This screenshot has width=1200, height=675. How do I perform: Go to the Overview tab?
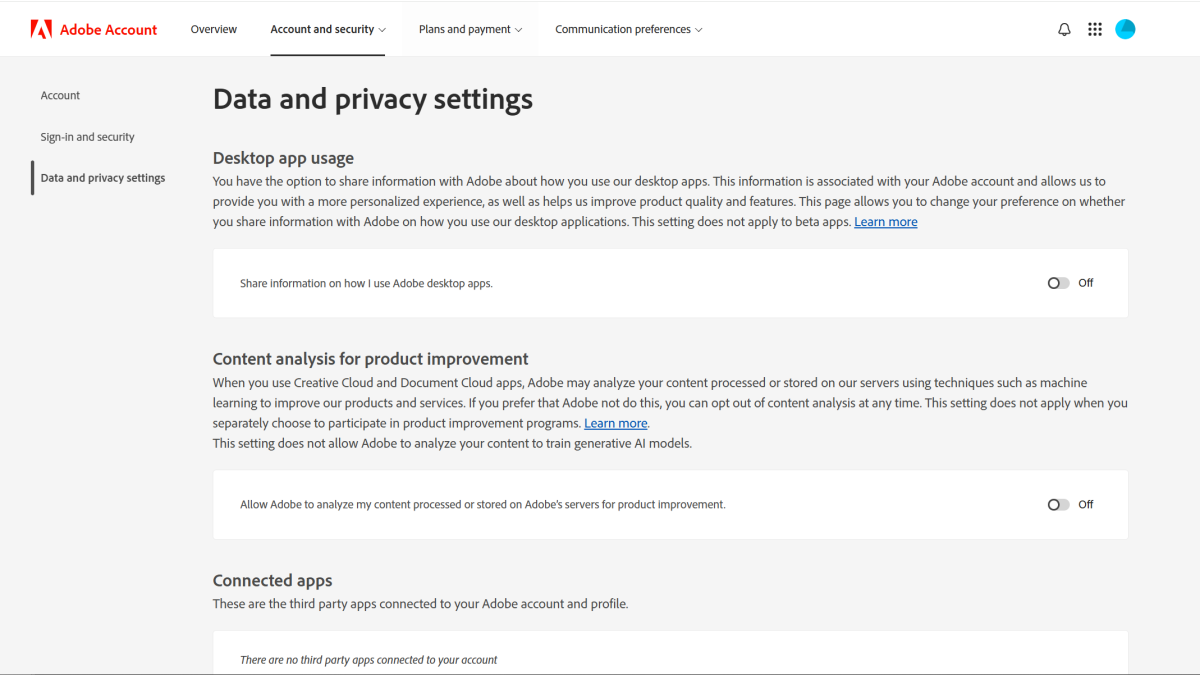pyautogui.click(x=214, y=30)
